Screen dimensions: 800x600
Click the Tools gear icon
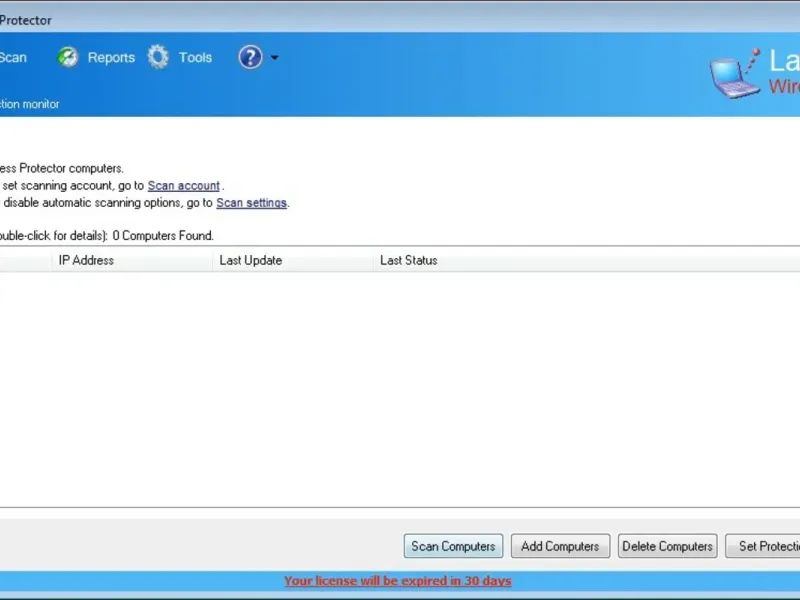(x=158, y=57)
